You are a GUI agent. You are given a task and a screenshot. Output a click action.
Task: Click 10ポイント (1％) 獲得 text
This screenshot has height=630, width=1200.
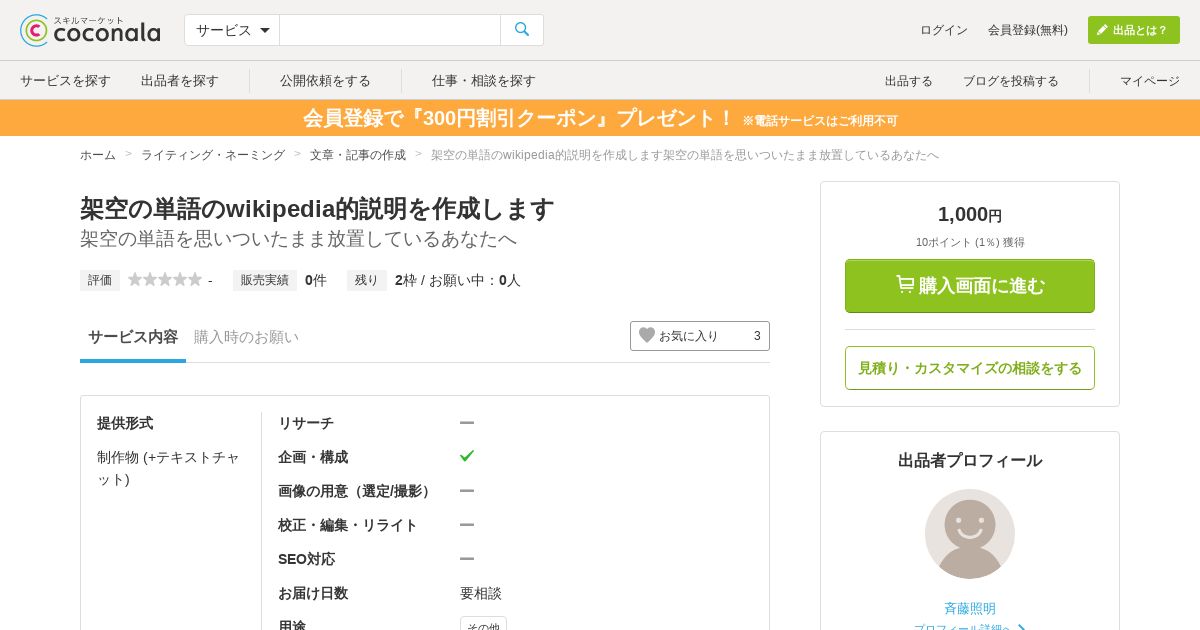click(970, 242)
